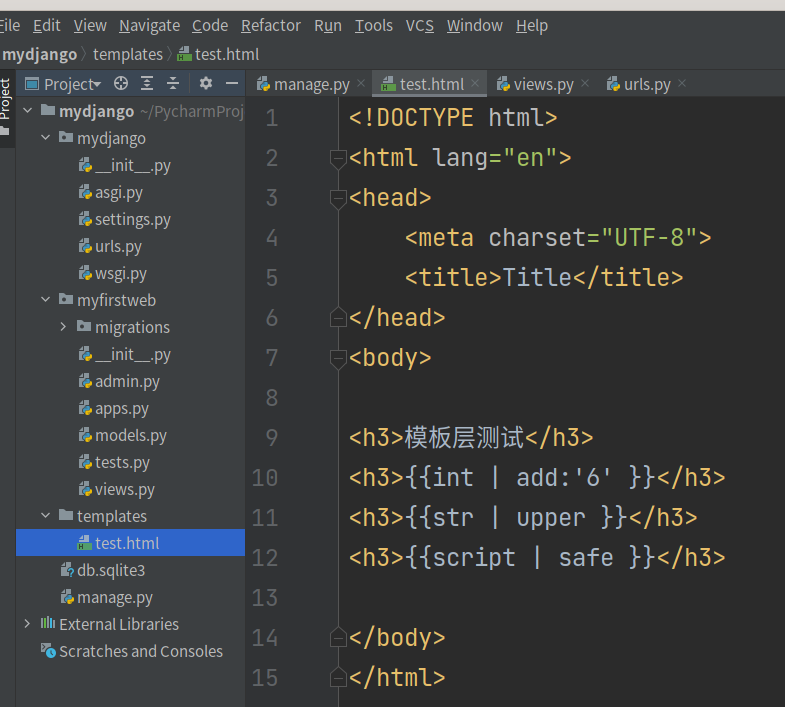Click the Expand All icon in Project panel
Image resolution: width=785 pixels, height=707 pixels.
coord(147,84)
